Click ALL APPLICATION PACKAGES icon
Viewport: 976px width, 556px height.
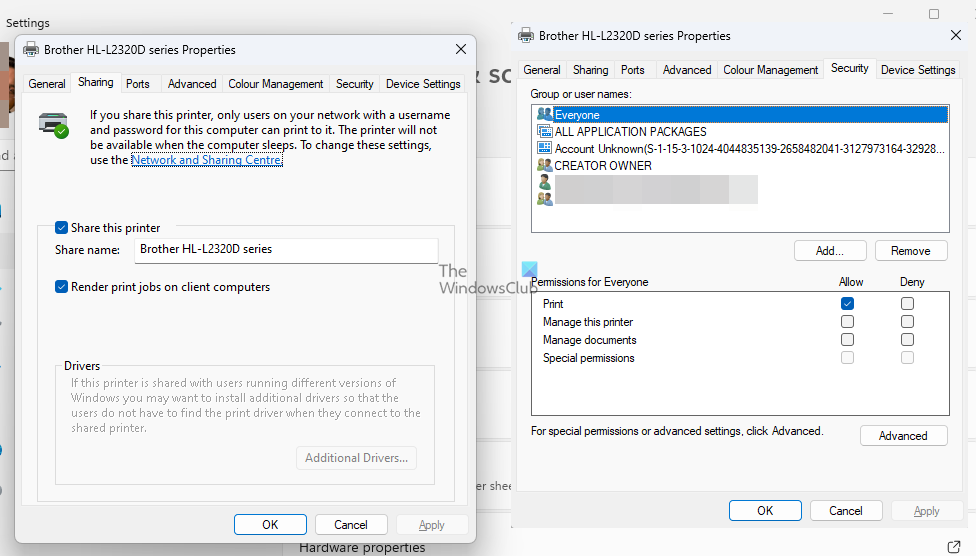click(x=545, y=131)
